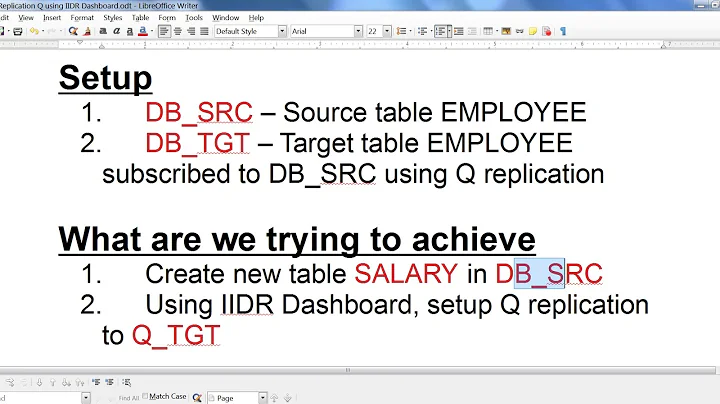Toggle the second list formatting icon
Image resolution: width=720 pixels, height=404 pixels.
tap(422, 31)
